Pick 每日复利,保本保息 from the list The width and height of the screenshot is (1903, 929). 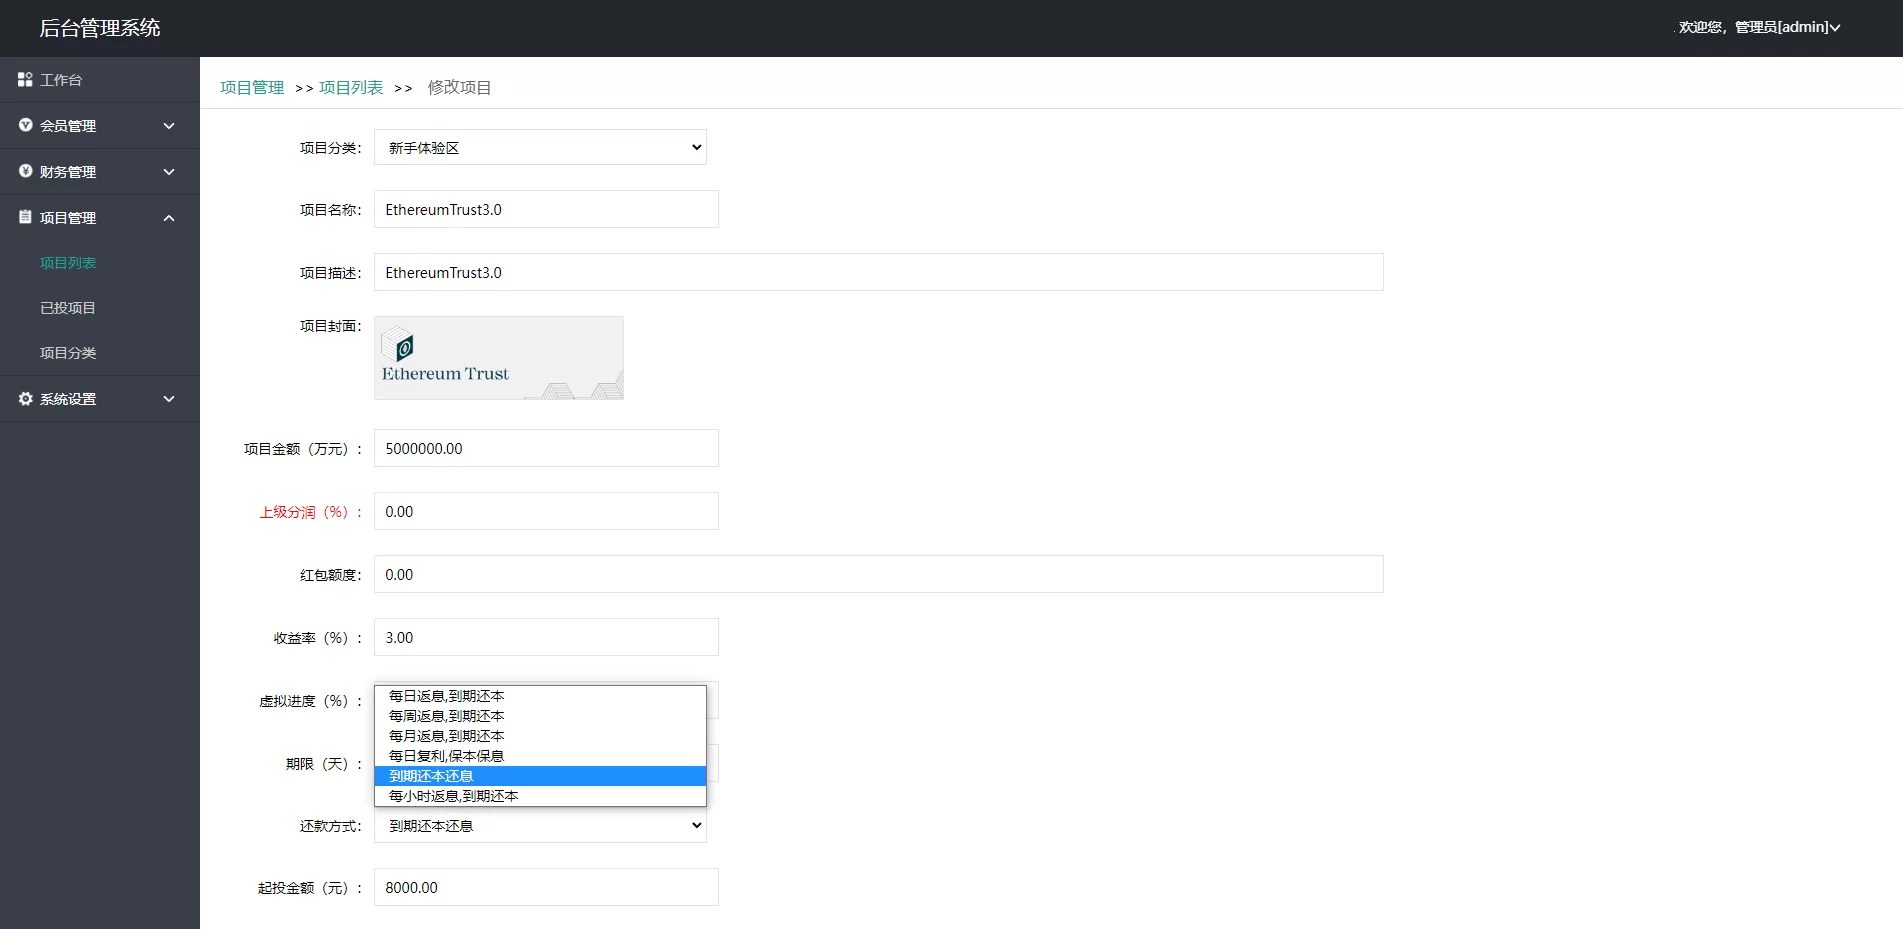click(x=447, y=756)
